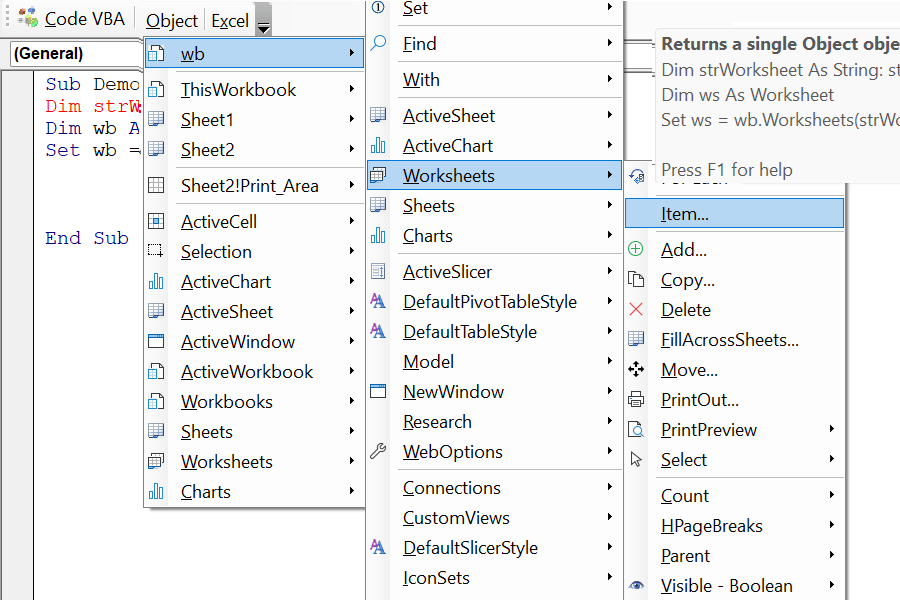Click the four-arrow icon beside Move
The height and width of the screenshot is (600, 900).
tap(637, 369)
